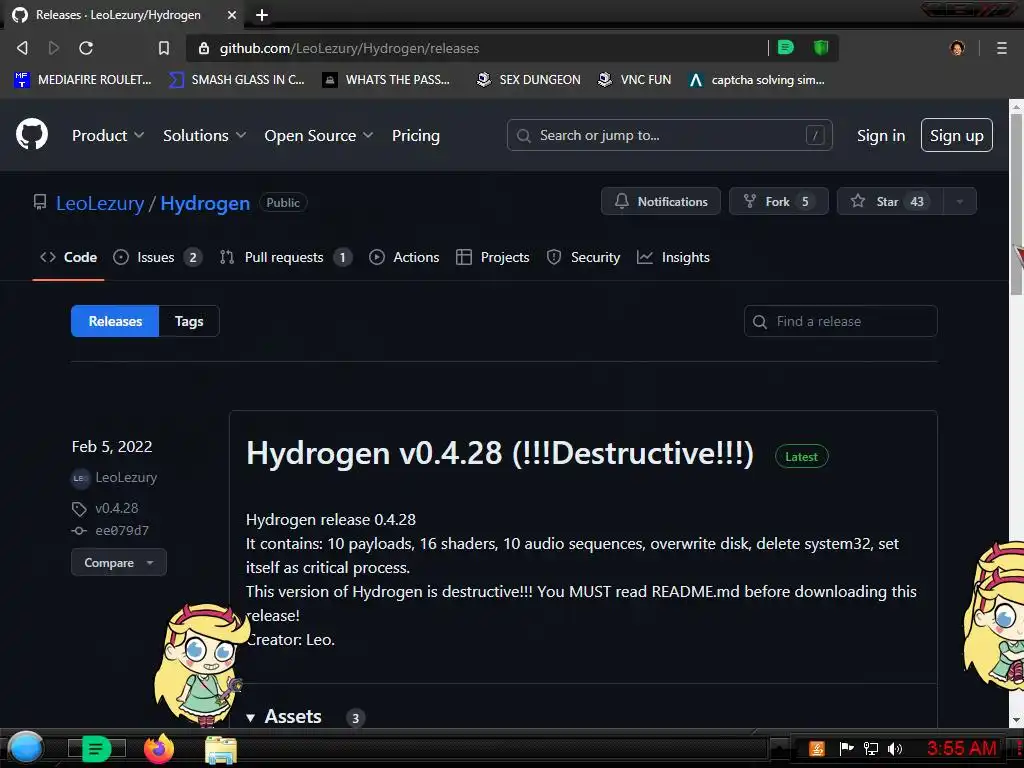Click the Find a release search box

coord(840,321)
